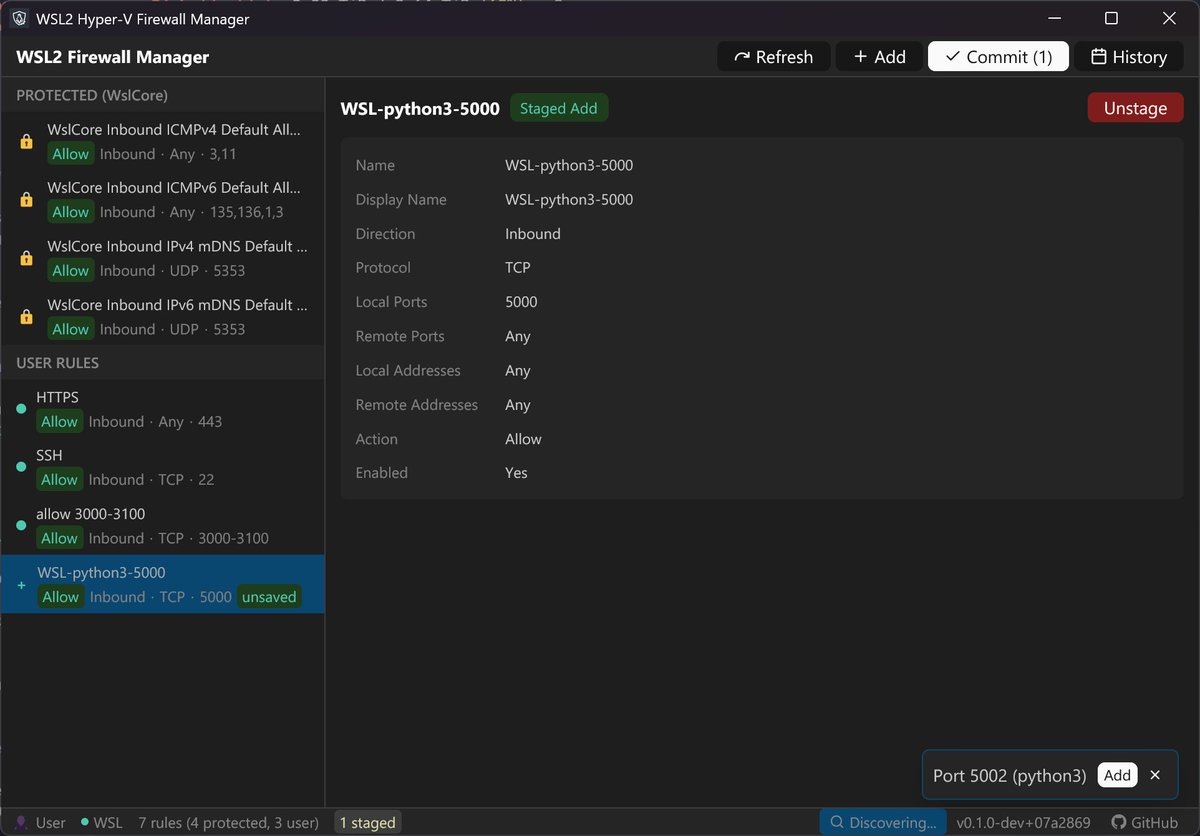The height and width of the screenshot is (836, 1200).
Task: Click the Refresh button
Action: click(774, 57)
